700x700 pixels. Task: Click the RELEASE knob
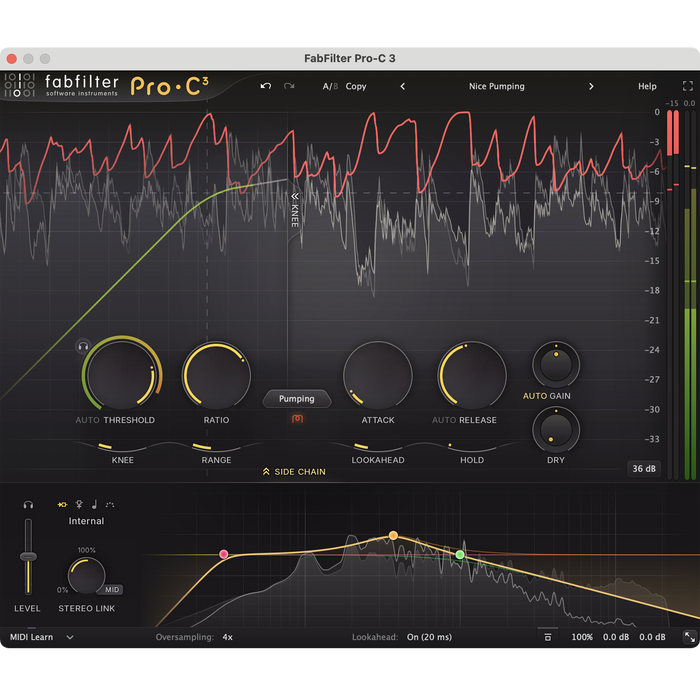tap(472, 375)
